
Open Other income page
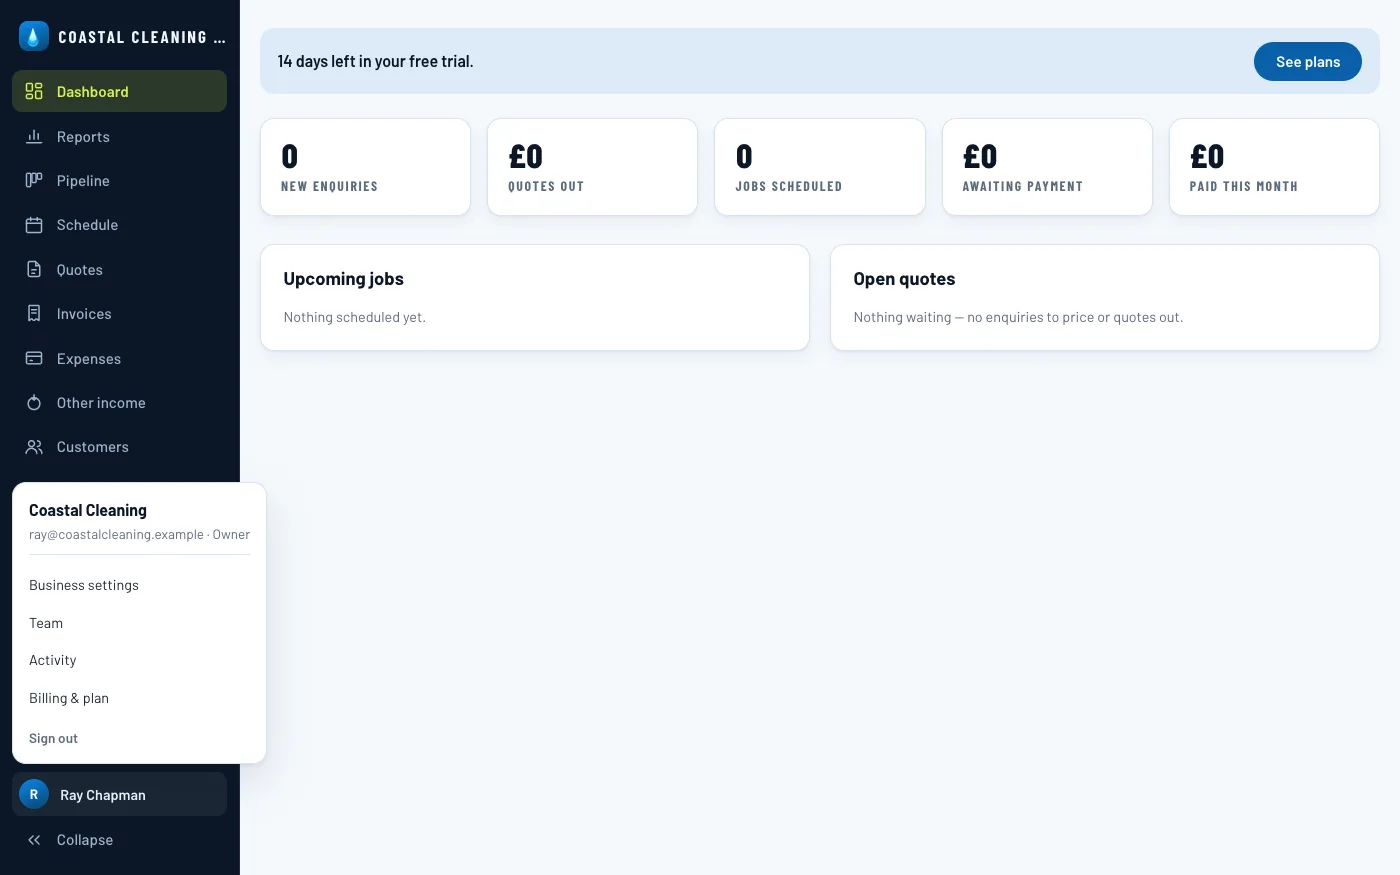point(119,402)
